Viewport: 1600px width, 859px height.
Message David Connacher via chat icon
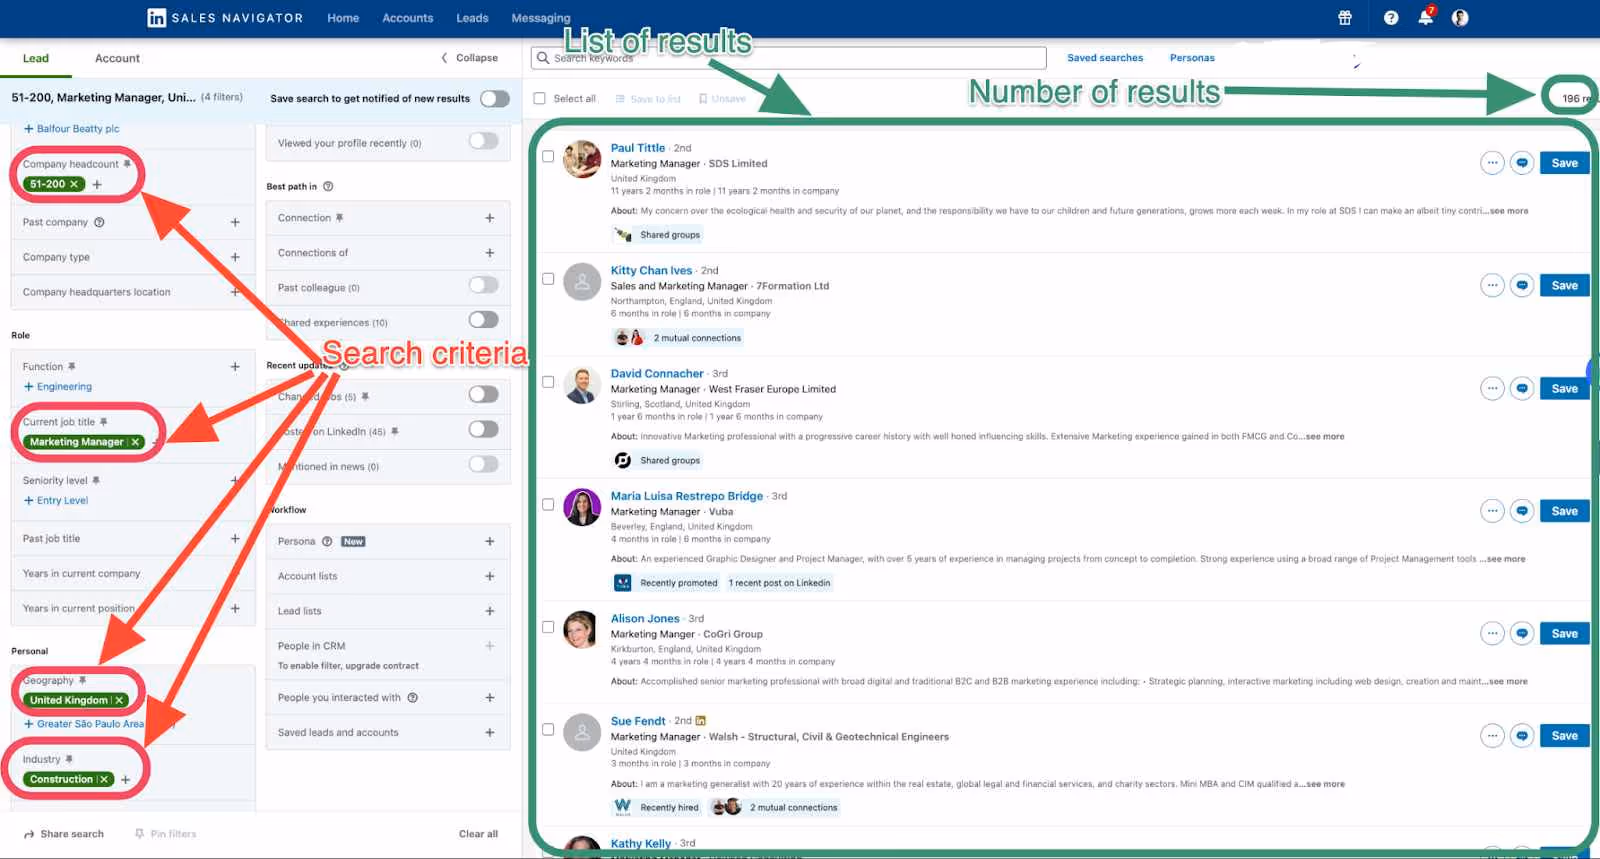coord(1522,388)
